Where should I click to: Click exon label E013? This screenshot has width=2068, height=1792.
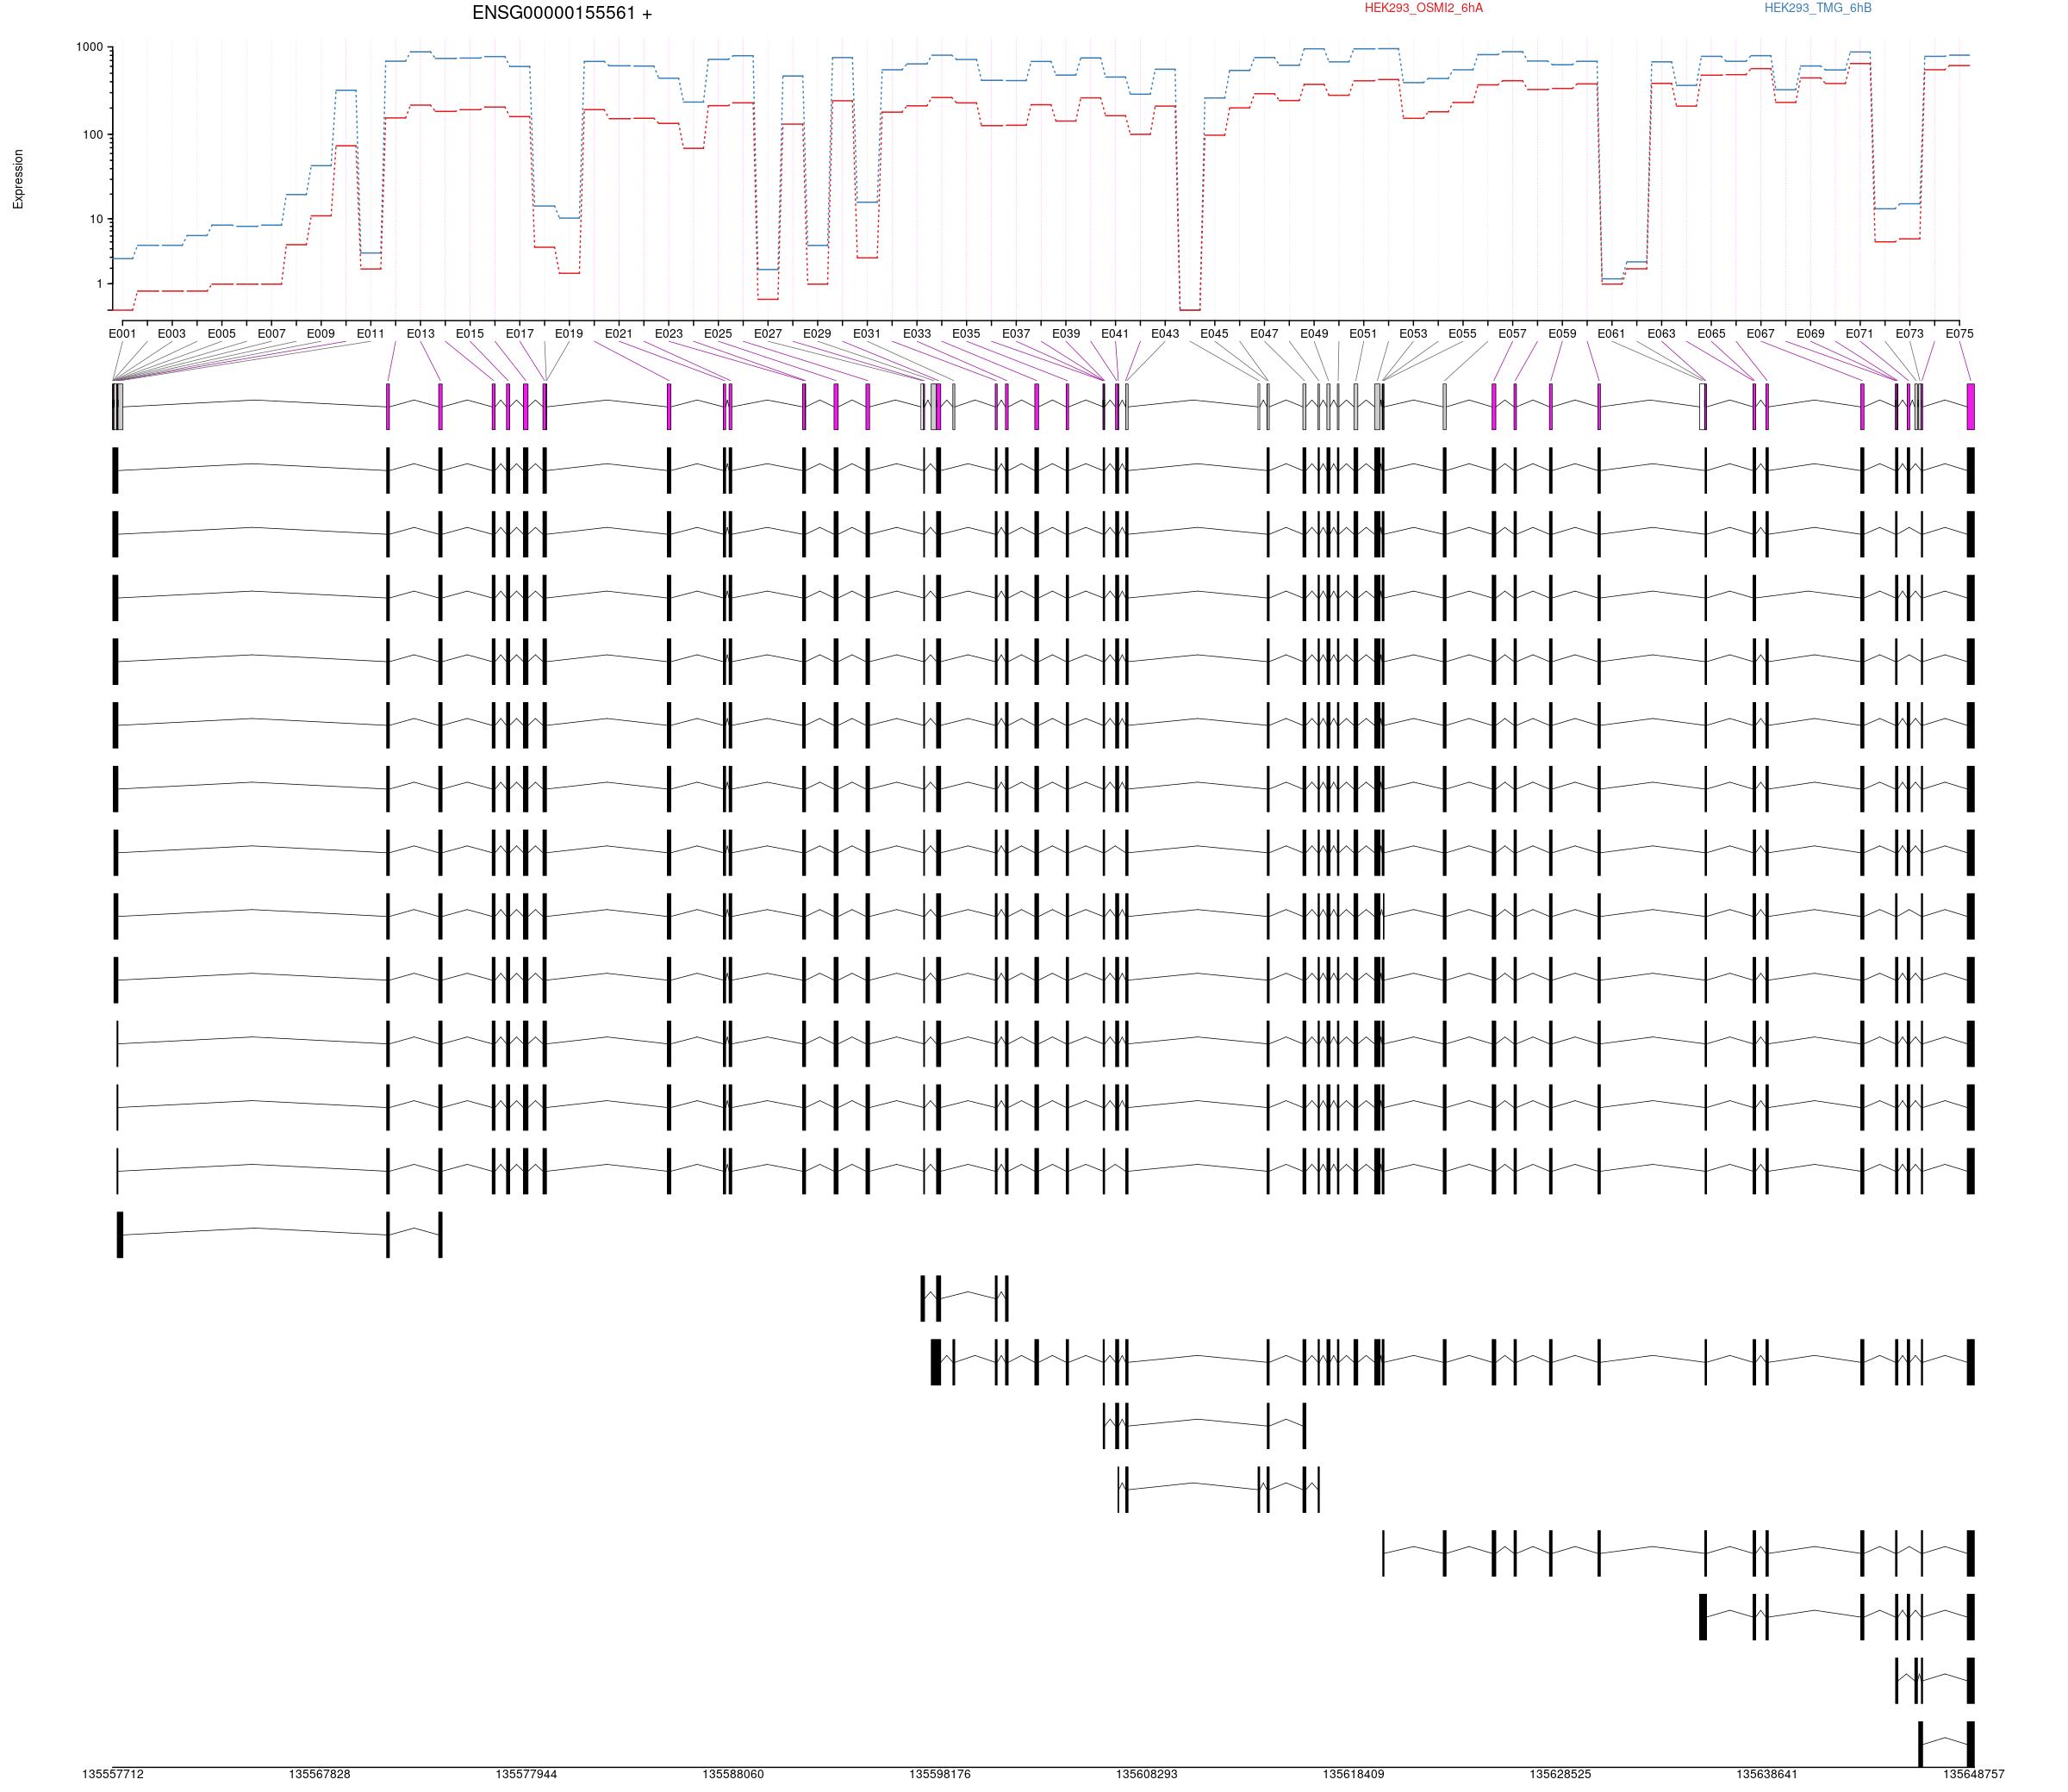pos(421,334)
